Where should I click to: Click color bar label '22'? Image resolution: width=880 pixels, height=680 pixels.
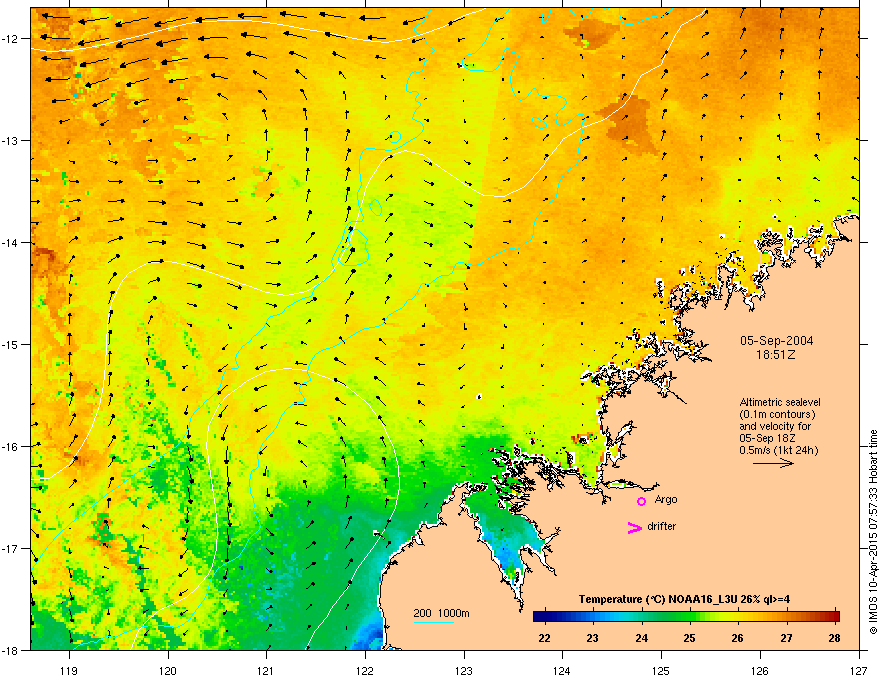544,638
